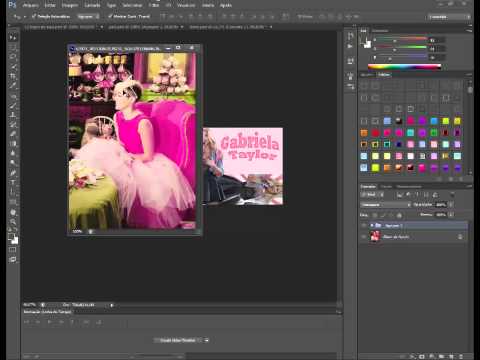Click Criar Linha do Tempo de Vídeo button
The height and width of the screenshot is (360, 480).
(x=178, y=340)
